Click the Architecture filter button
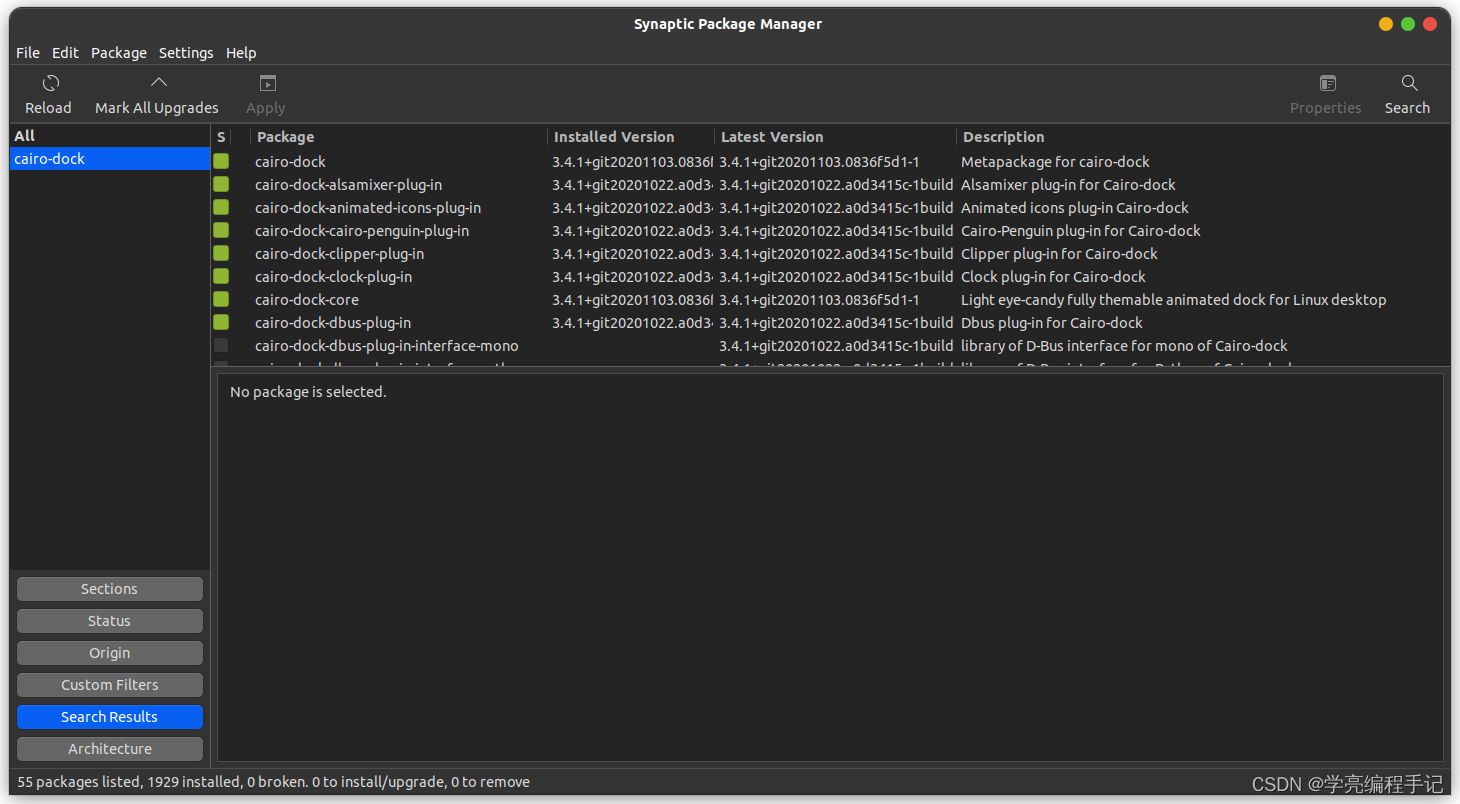This screenshot has height=804, width=1460. (x=110, y=749)
